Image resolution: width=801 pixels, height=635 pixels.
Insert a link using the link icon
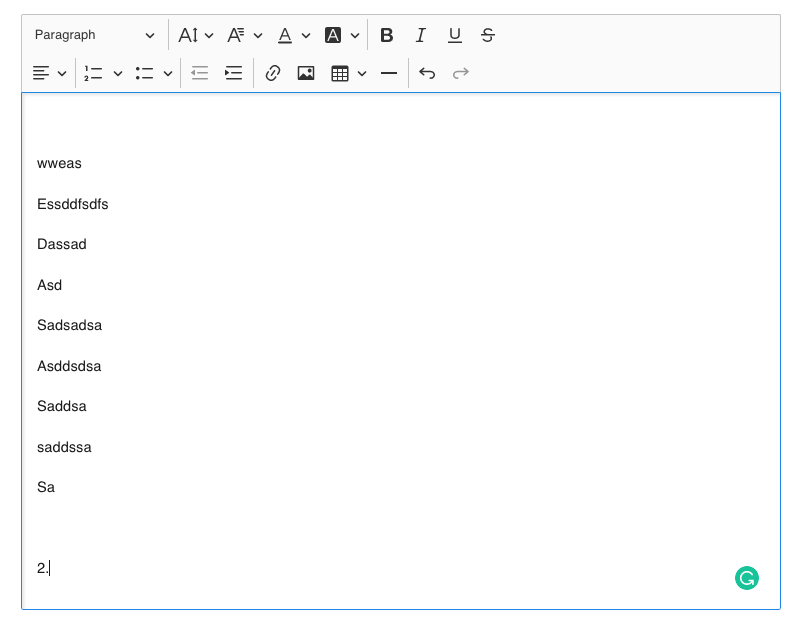click(x=273, y=72)
